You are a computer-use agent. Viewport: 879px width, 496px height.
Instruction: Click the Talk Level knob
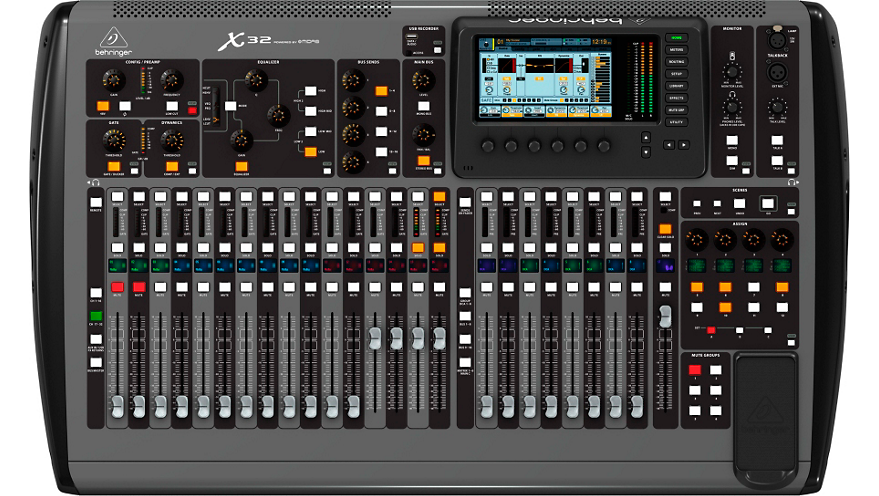click(x=777, y=106)
